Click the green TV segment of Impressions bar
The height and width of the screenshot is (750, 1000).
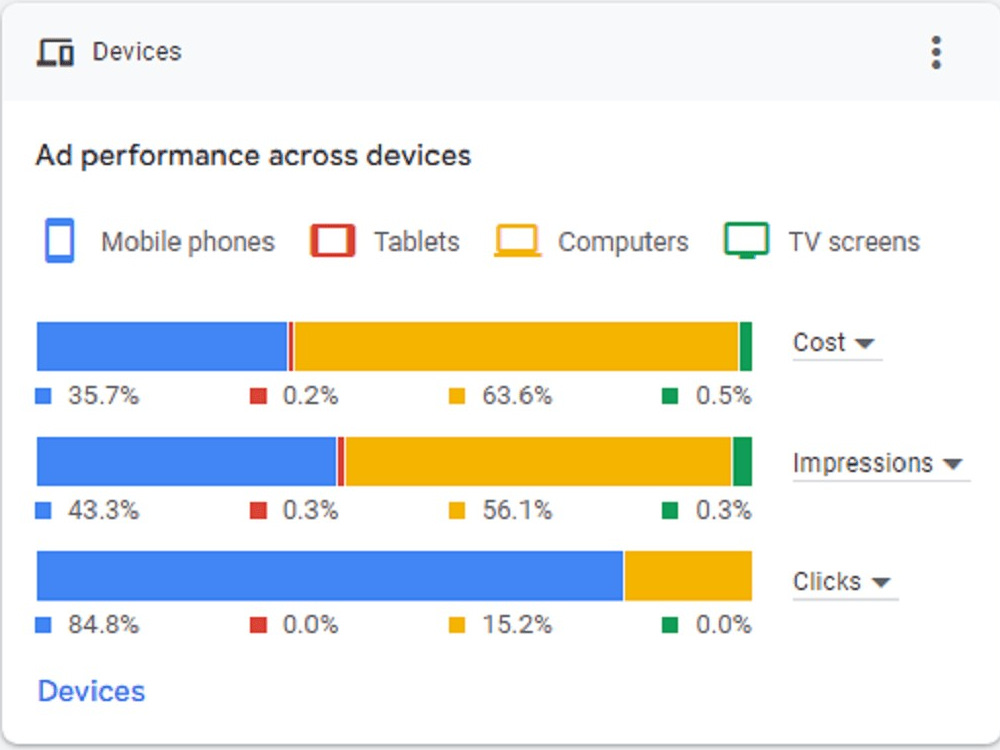click(x=742, y=461)
